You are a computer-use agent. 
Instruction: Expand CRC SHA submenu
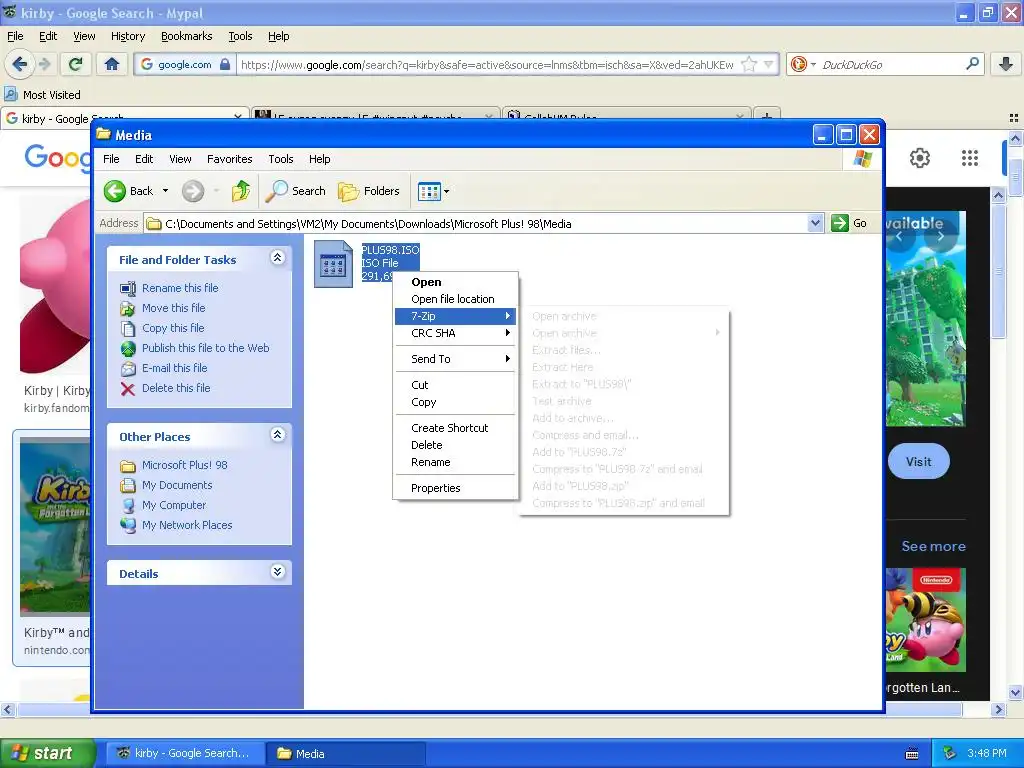[x=455, y=333]
